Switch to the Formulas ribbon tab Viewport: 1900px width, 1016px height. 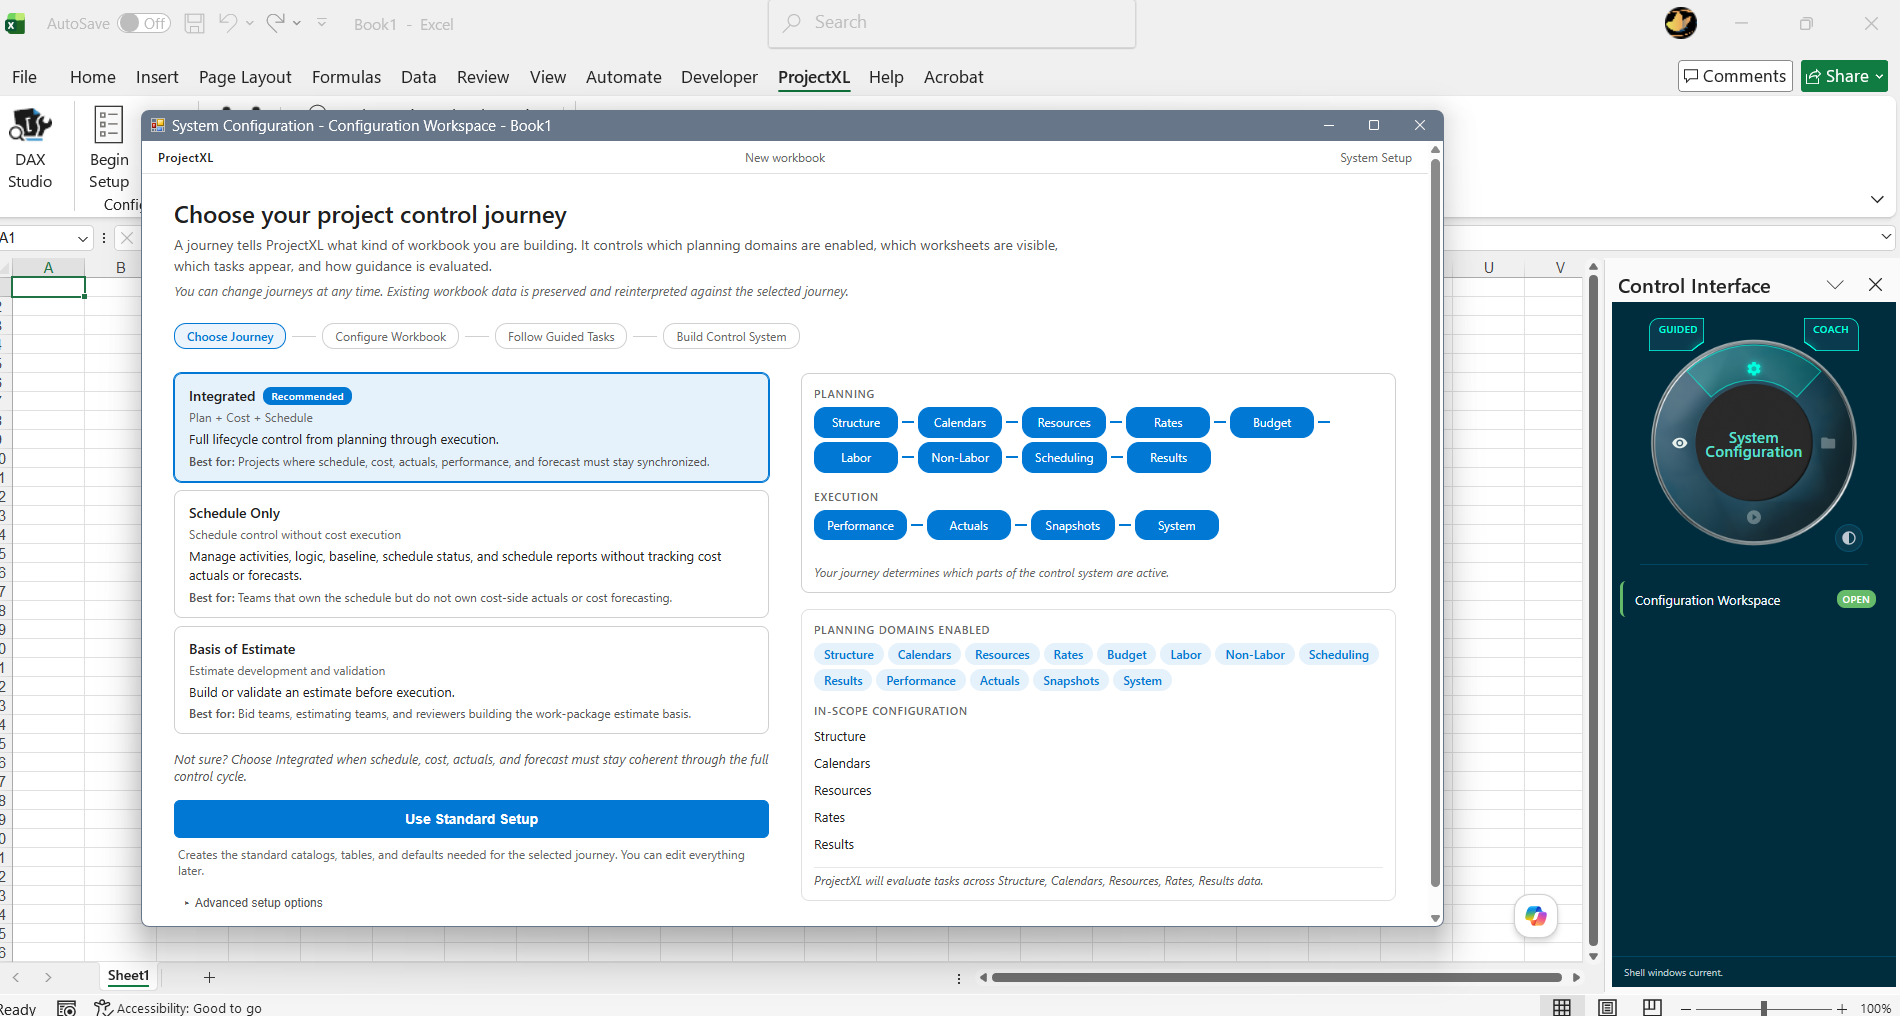click(x=346, y=77)
